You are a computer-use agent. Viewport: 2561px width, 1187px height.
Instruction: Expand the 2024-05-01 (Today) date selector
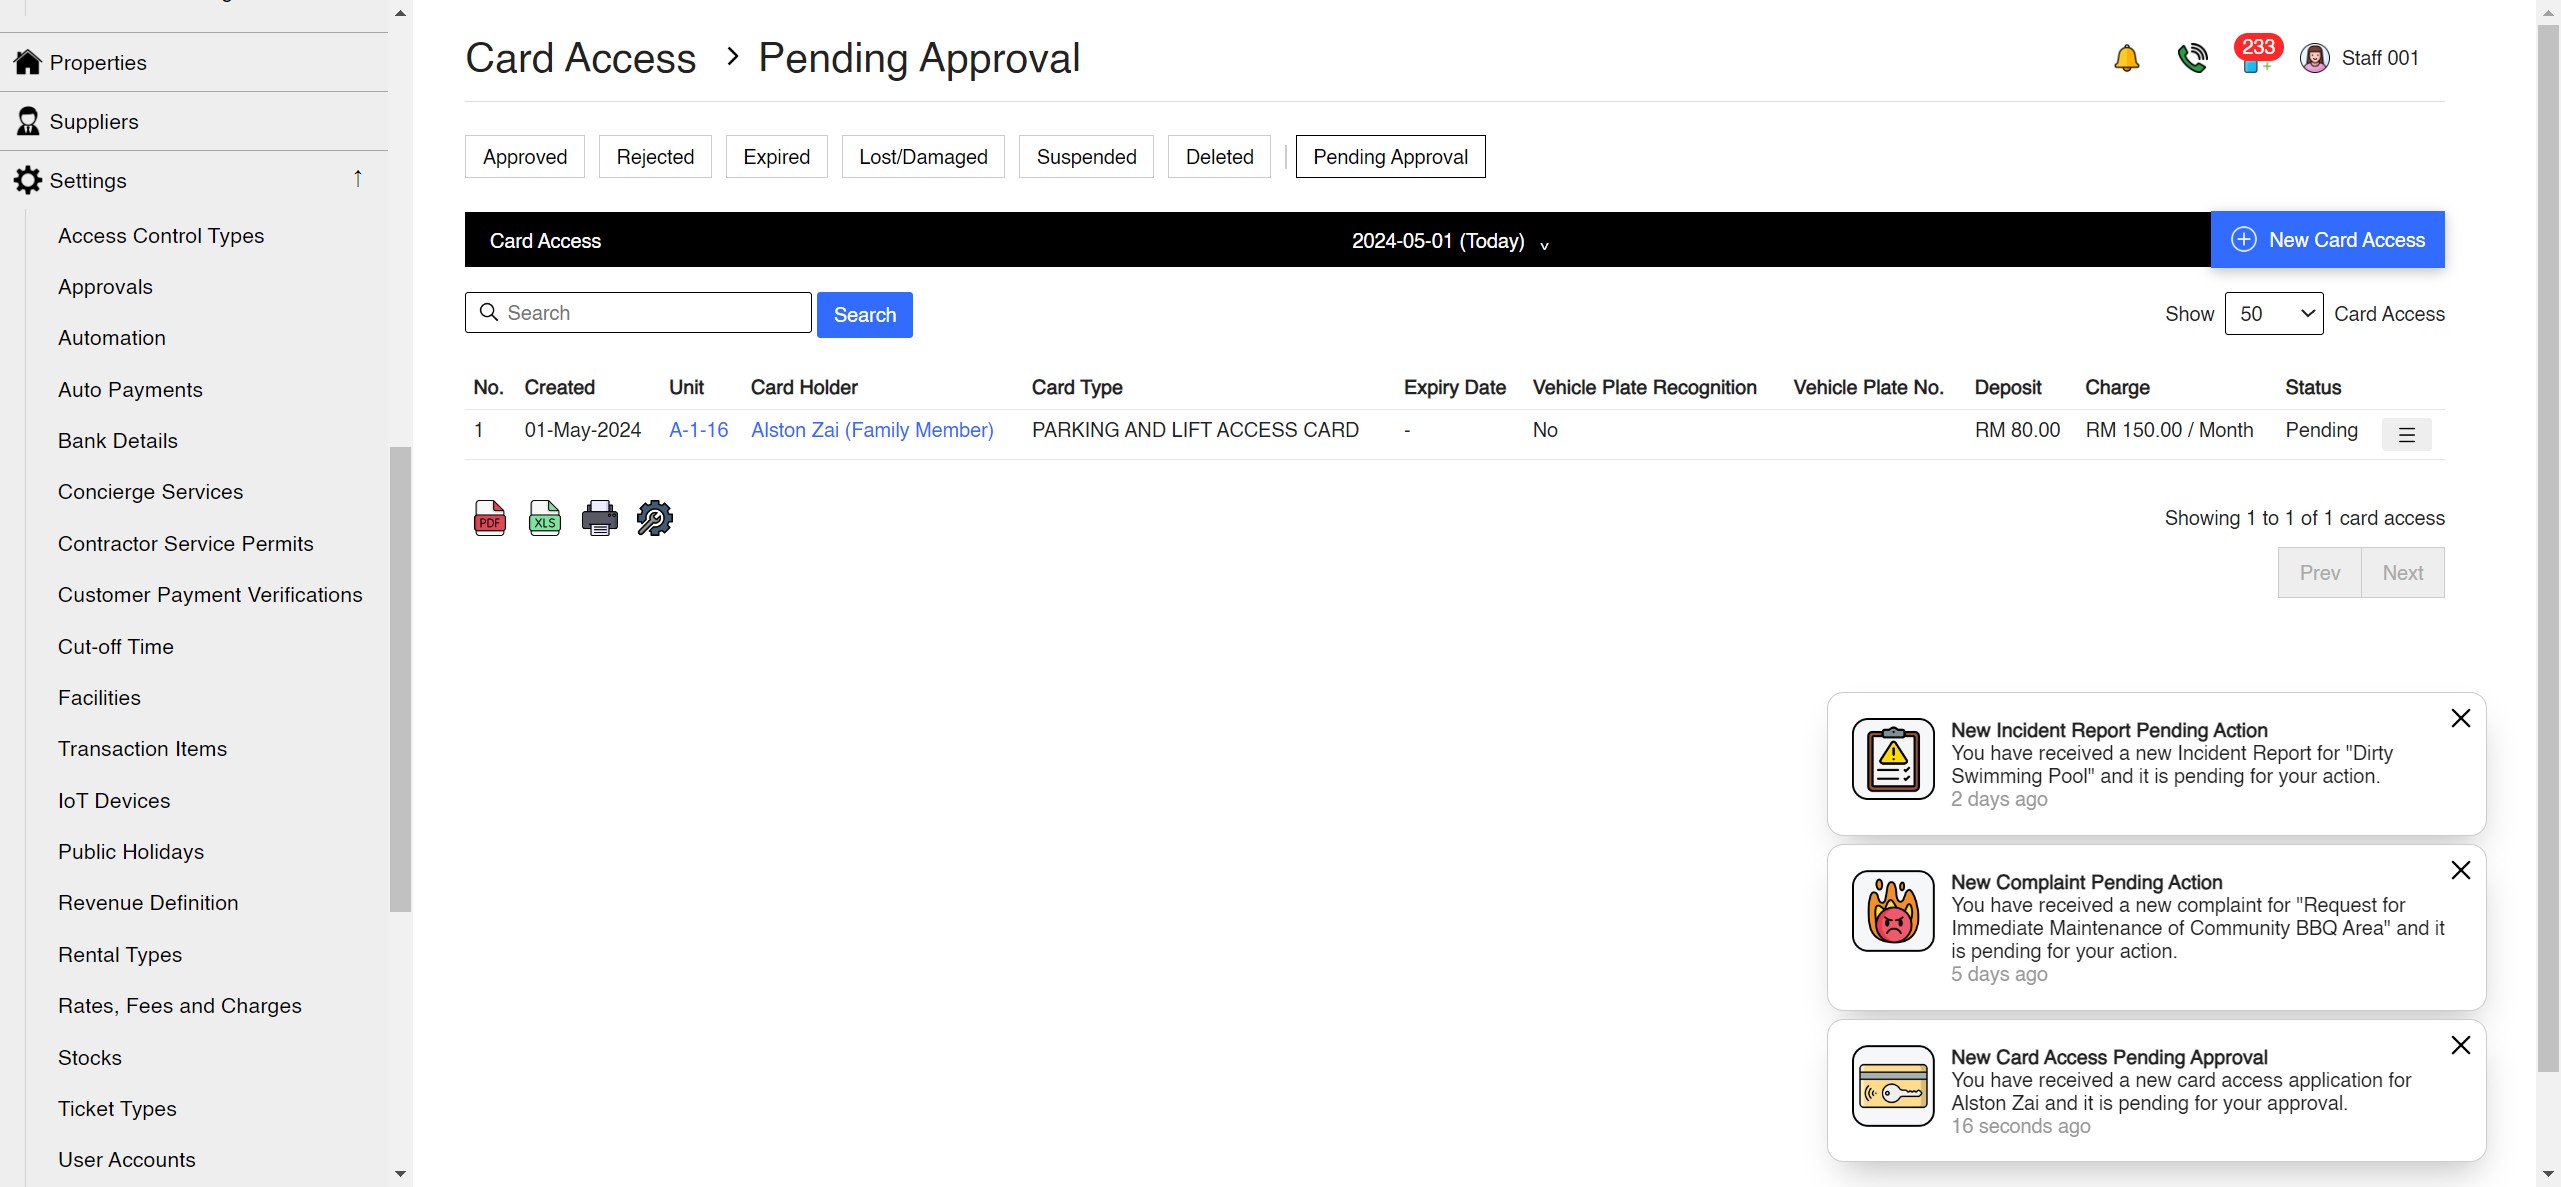pos(1448,241)
